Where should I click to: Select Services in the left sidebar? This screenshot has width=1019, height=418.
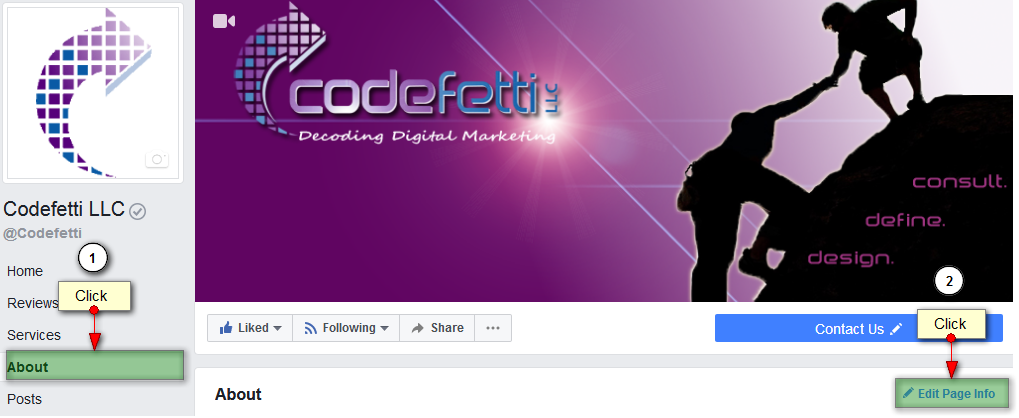point(34,335)
